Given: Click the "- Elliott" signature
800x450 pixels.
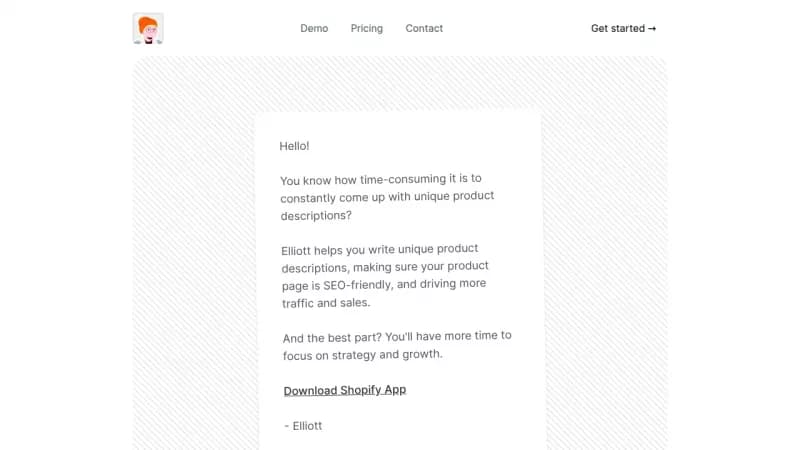Looking at the screenshot, I should coord(303,426).
